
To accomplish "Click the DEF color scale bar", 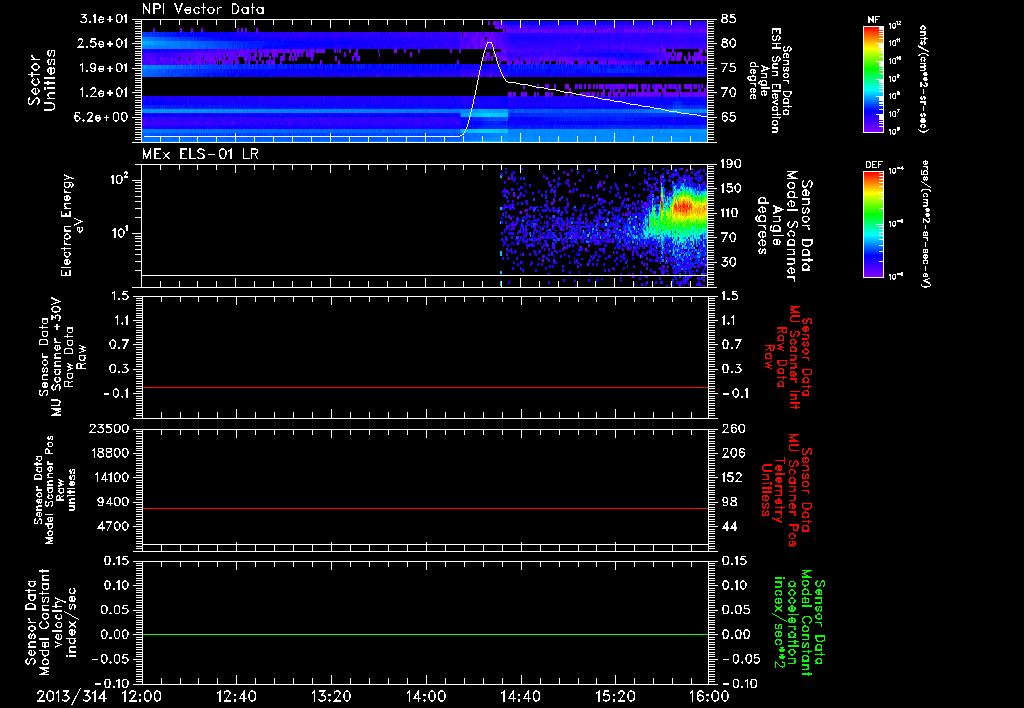I will (x=873, y=224).
